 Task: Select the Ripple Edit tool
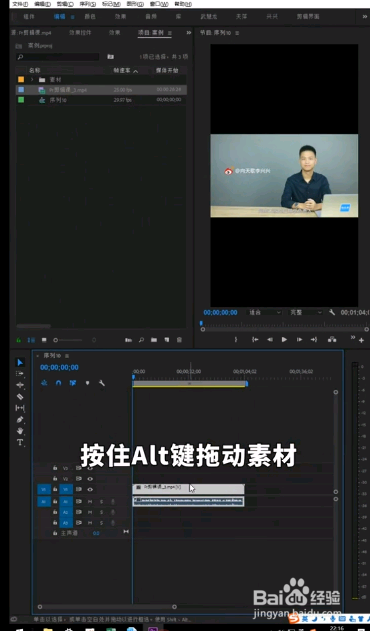point(20,385)
